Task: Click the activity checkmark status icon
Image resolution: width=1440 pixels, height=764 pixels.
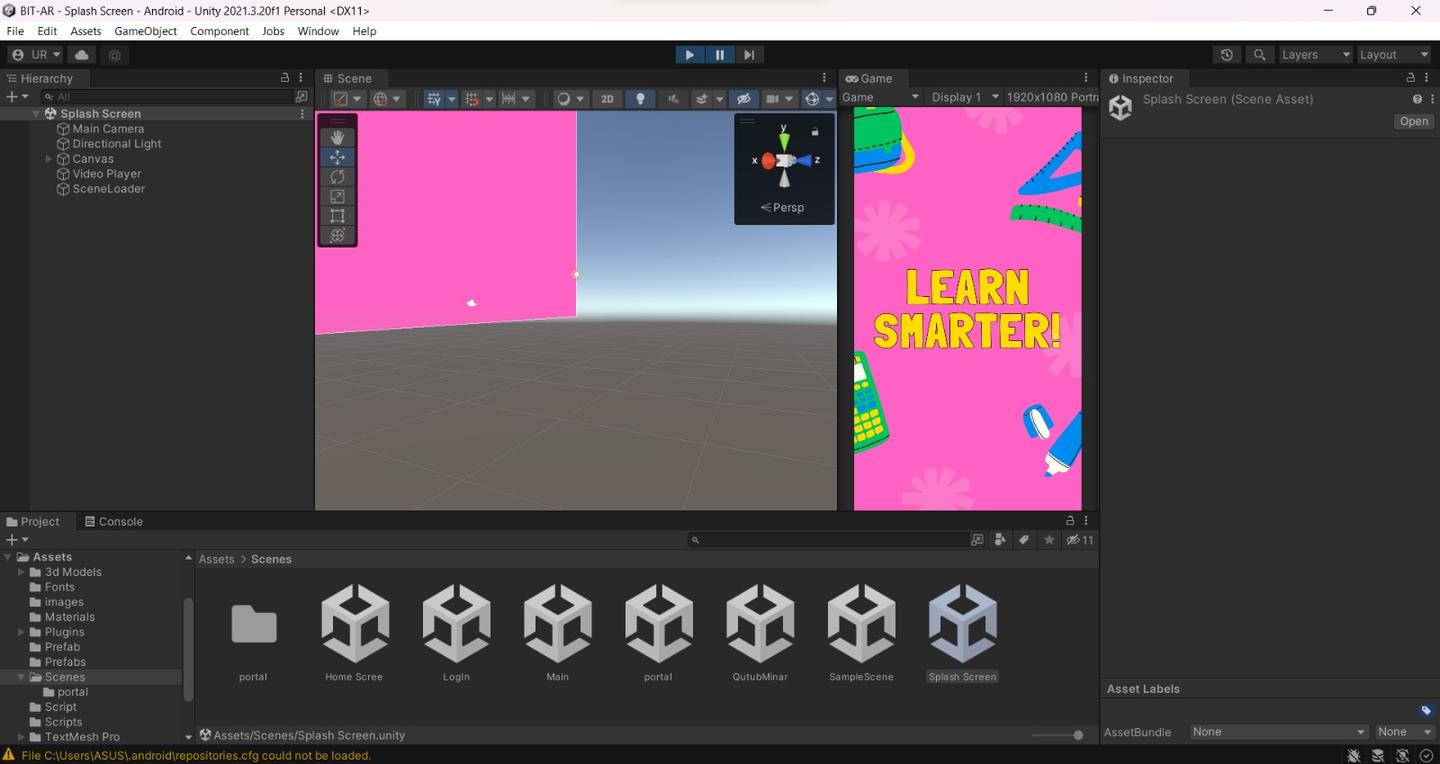Action: pyautogui.click(x=1426, y=756)
